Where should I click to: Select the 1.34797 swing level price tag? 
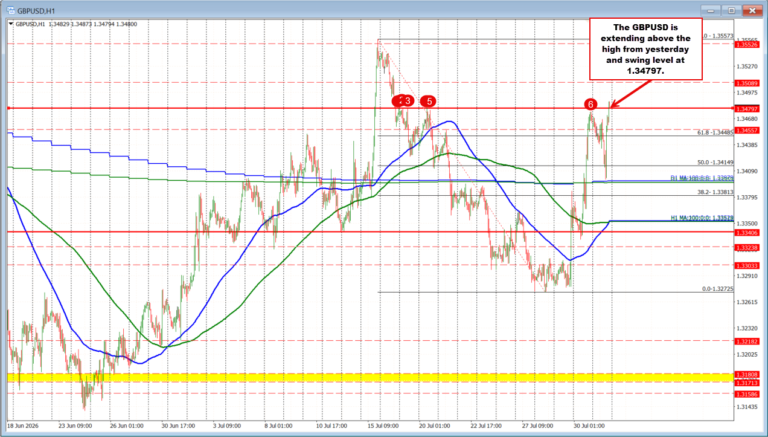point(746,109)
